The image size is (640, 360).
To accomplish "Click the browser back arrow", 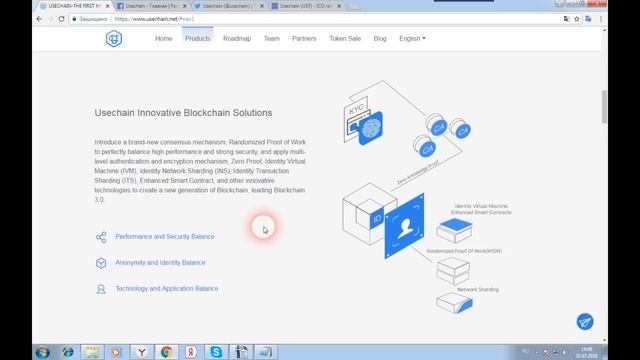I will tap(39, 19).
